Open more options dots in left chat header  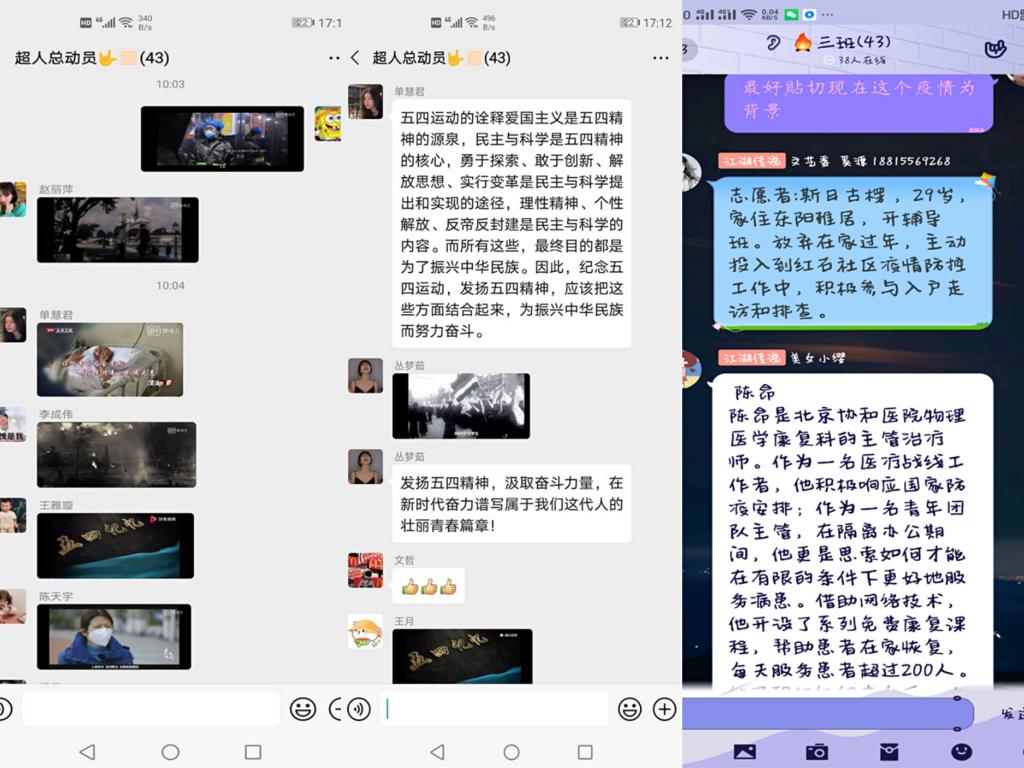(x=334, y=58)
